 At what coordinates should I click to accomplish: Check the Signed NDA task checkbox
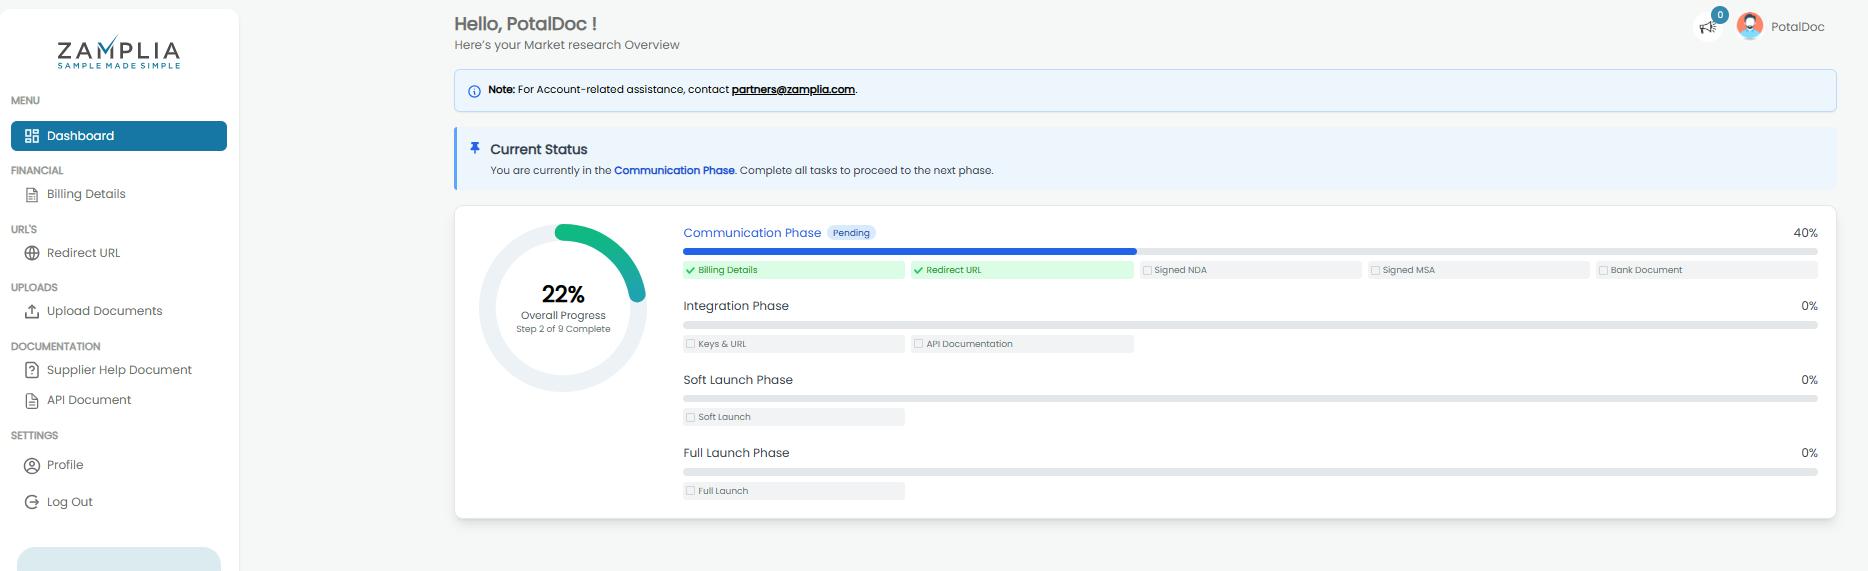point(1147,271)
